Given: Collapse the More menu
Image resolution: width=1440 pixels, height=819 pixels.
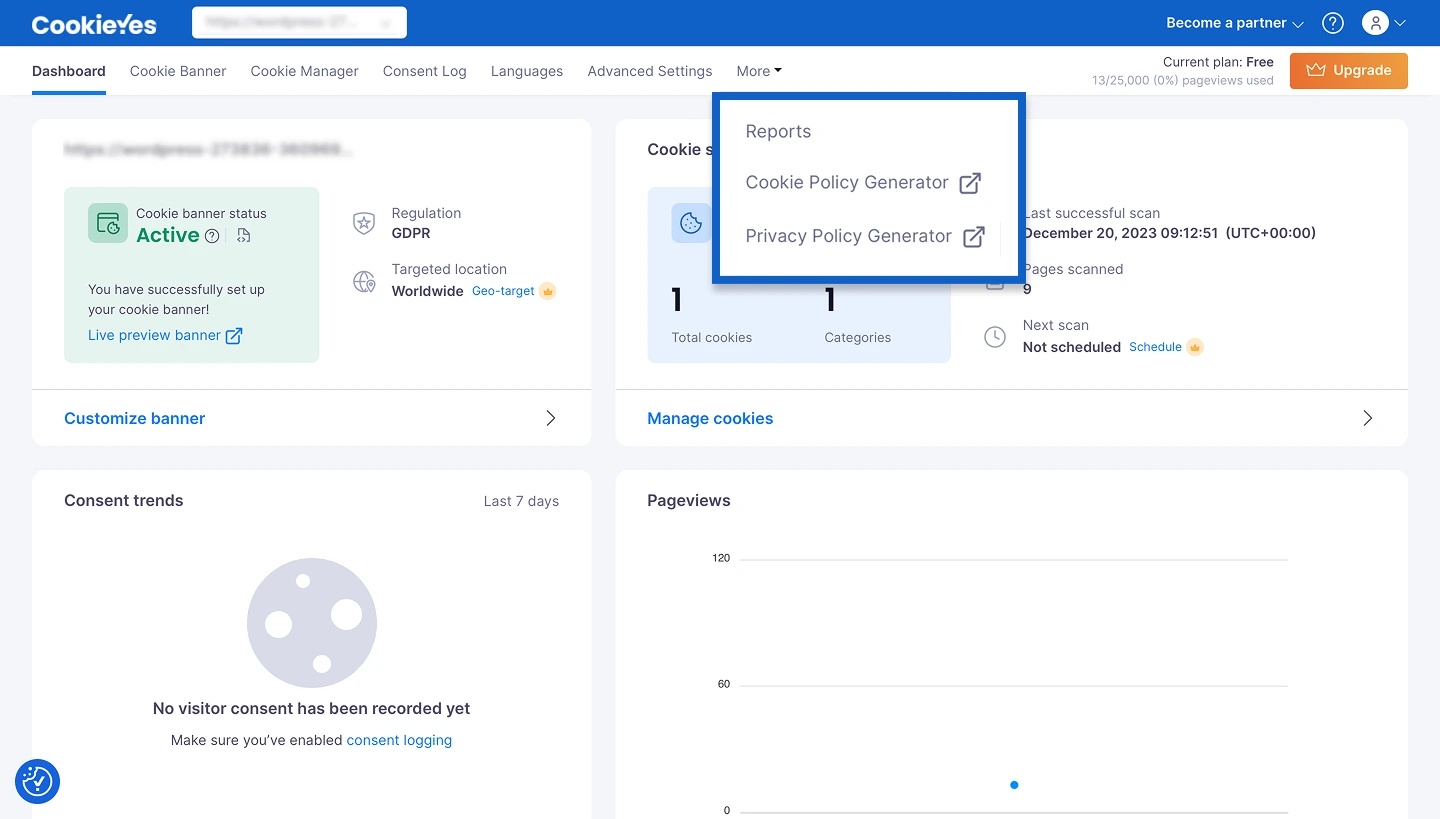Looking at the screenshot, I should pos(759,71).
